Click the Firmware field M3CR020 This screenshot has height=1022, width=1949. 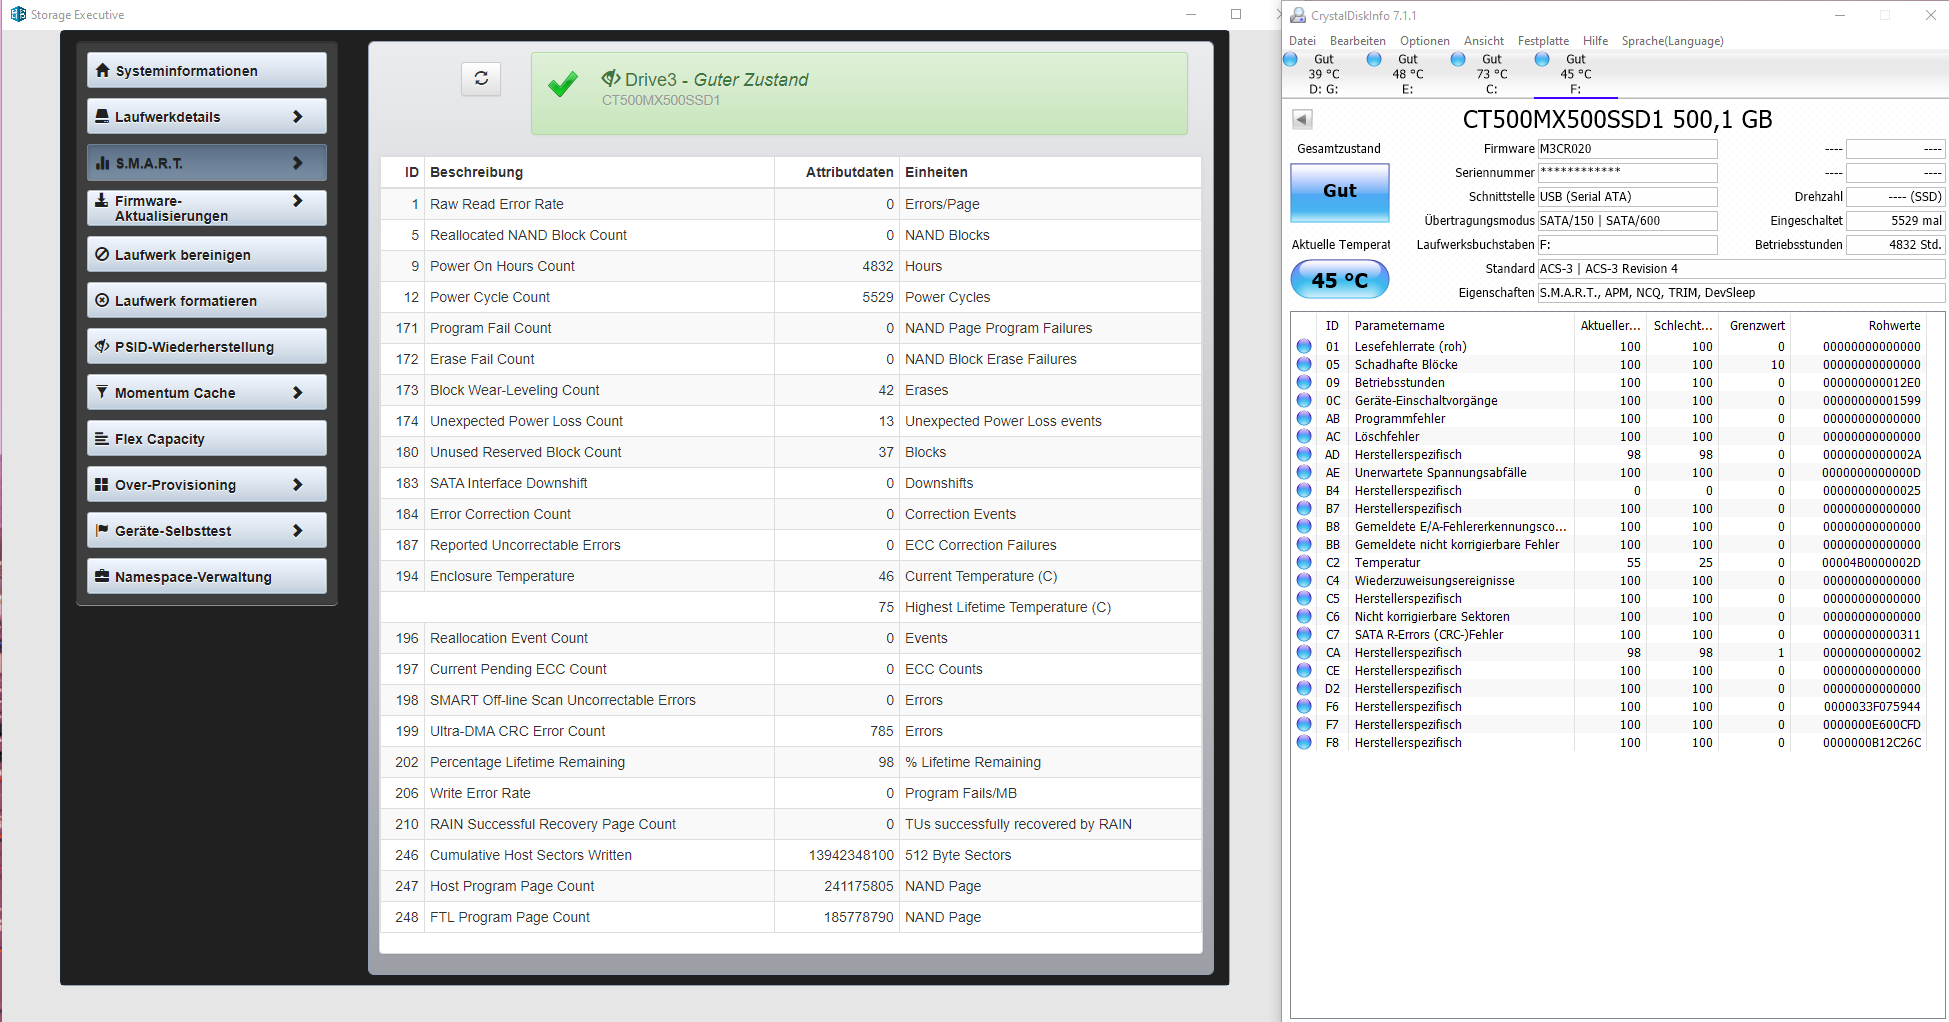click(1627, 148)
